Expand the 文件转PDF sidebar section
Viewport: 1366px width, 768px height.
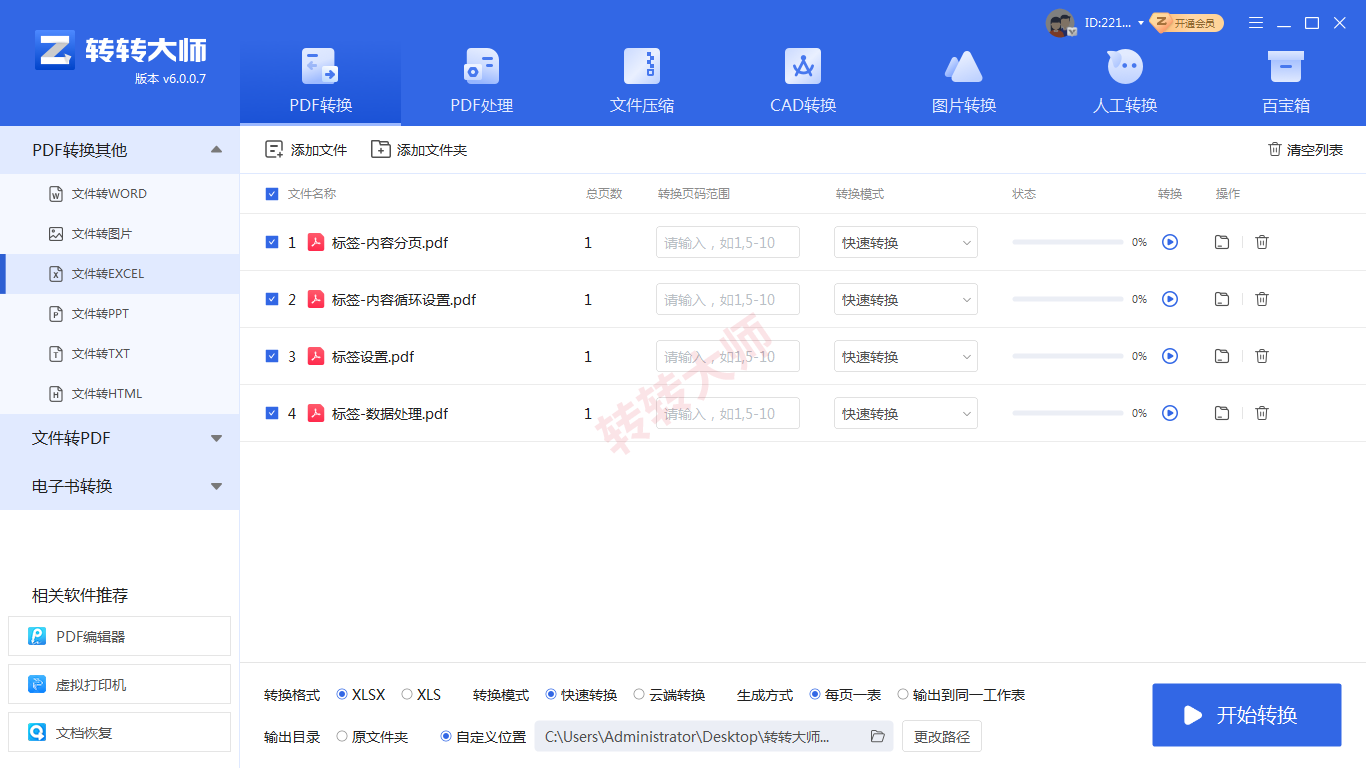(x=120, y=438)
